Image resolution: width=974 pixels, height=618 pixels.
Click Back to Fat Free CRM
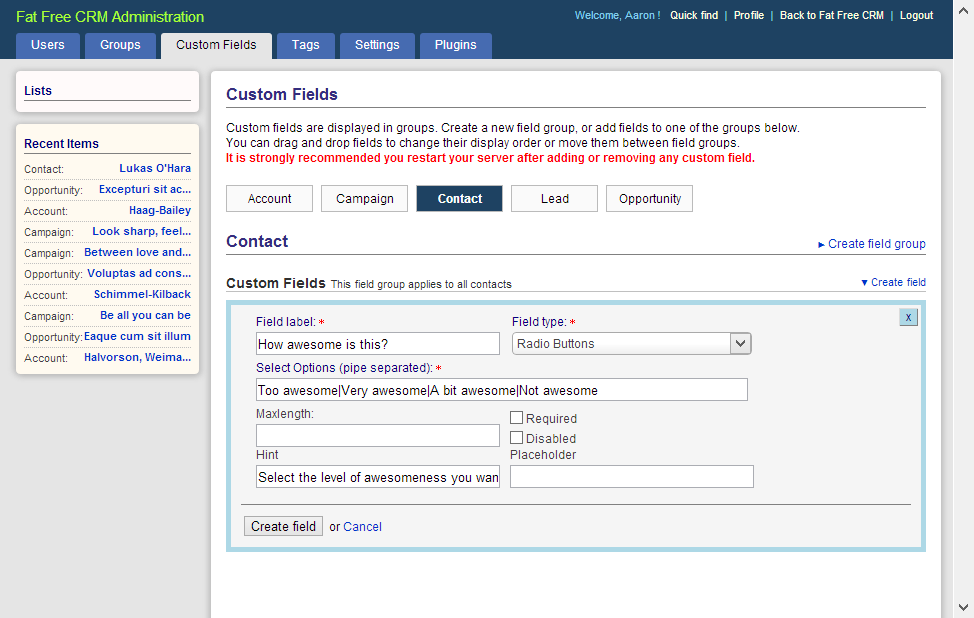pos(831,16)
